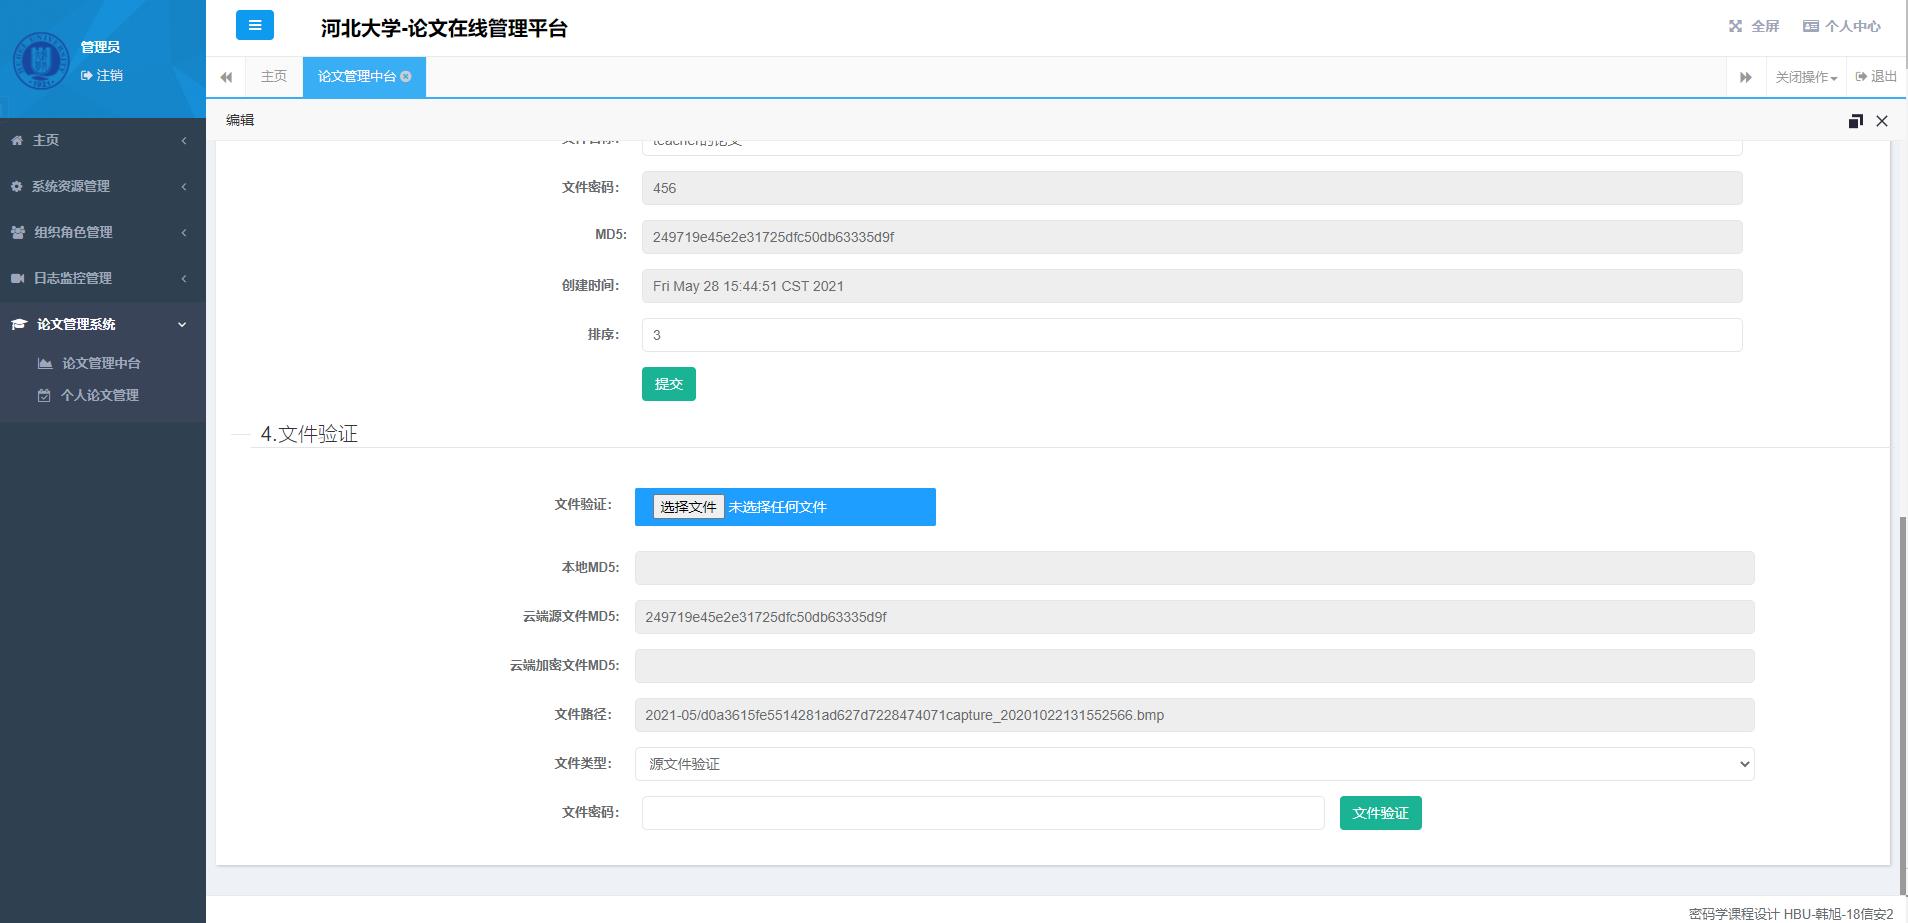This screenshot has height=923, width=1908.
Task: Click the graduation cap icon beside 论文管理系统
Action: 19,324
